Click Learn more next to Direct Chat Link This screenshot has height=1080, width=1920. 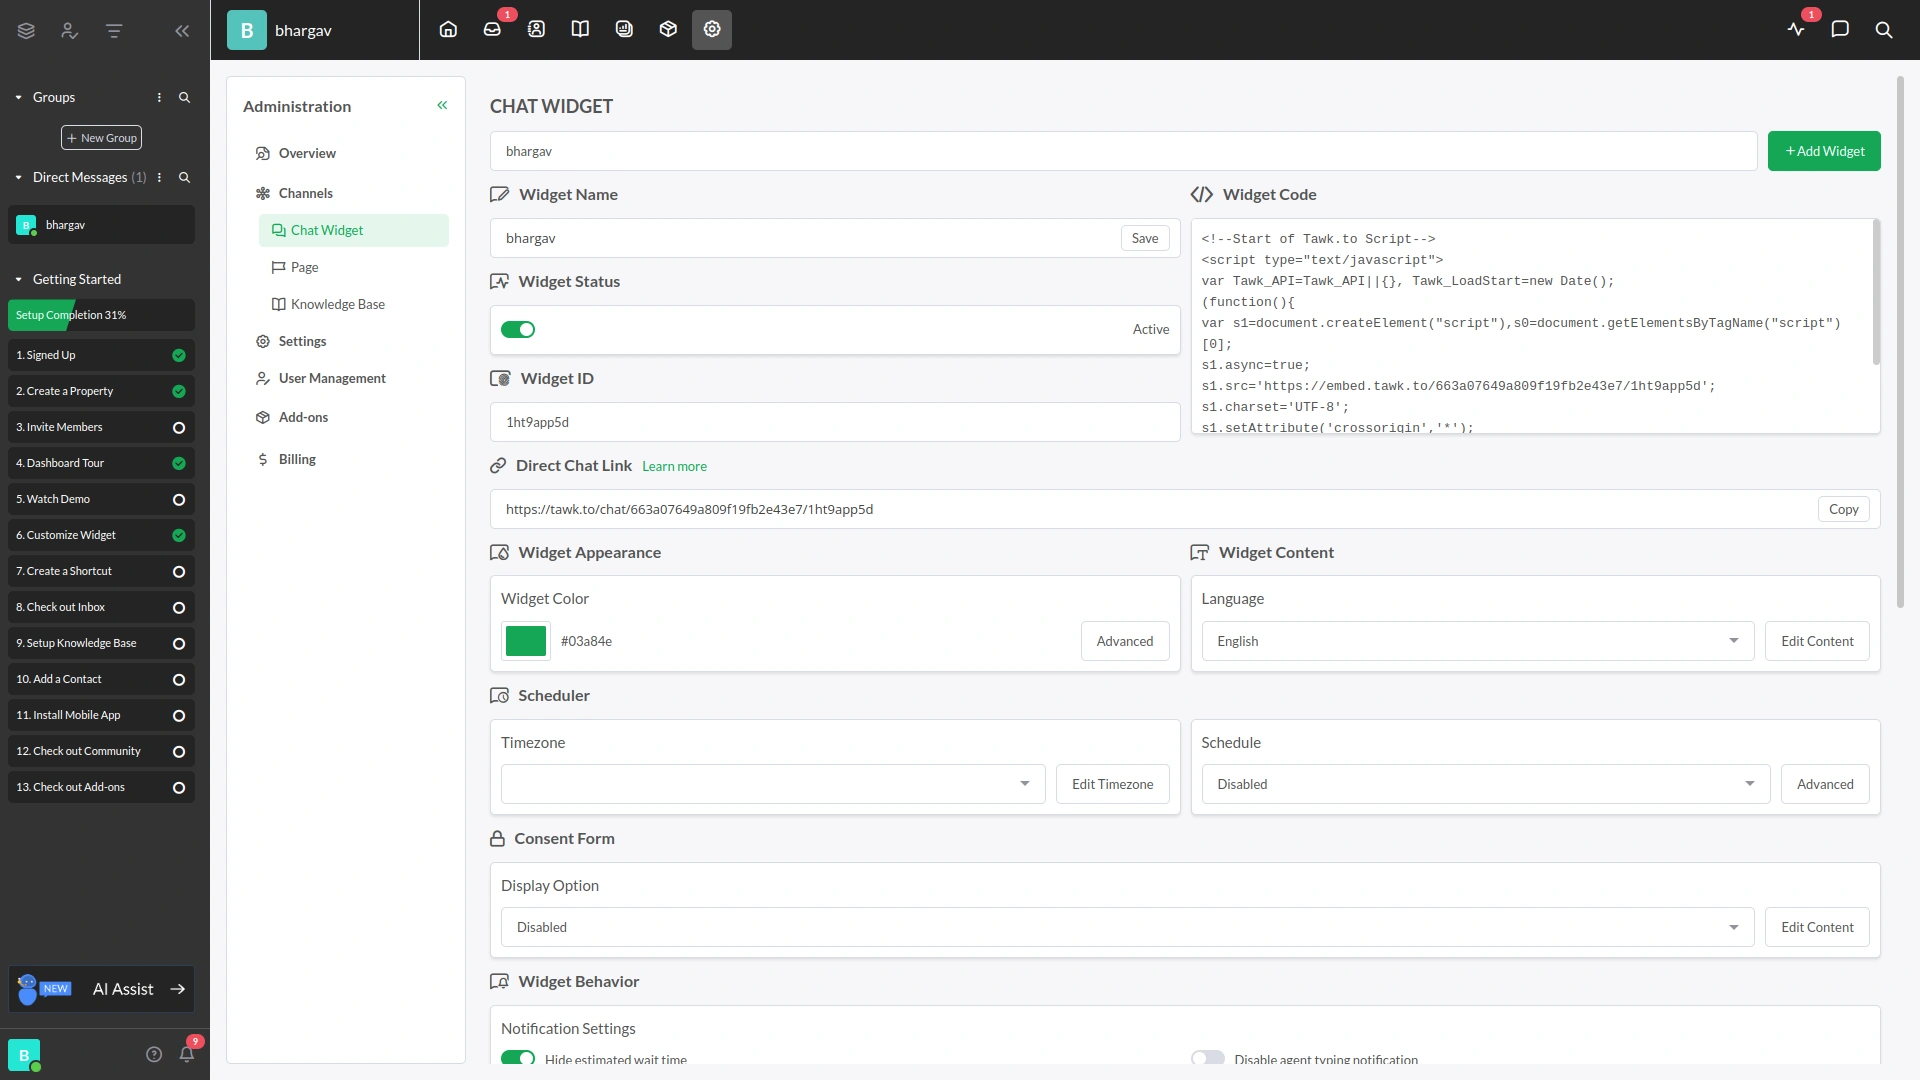[x=674, y=466]
